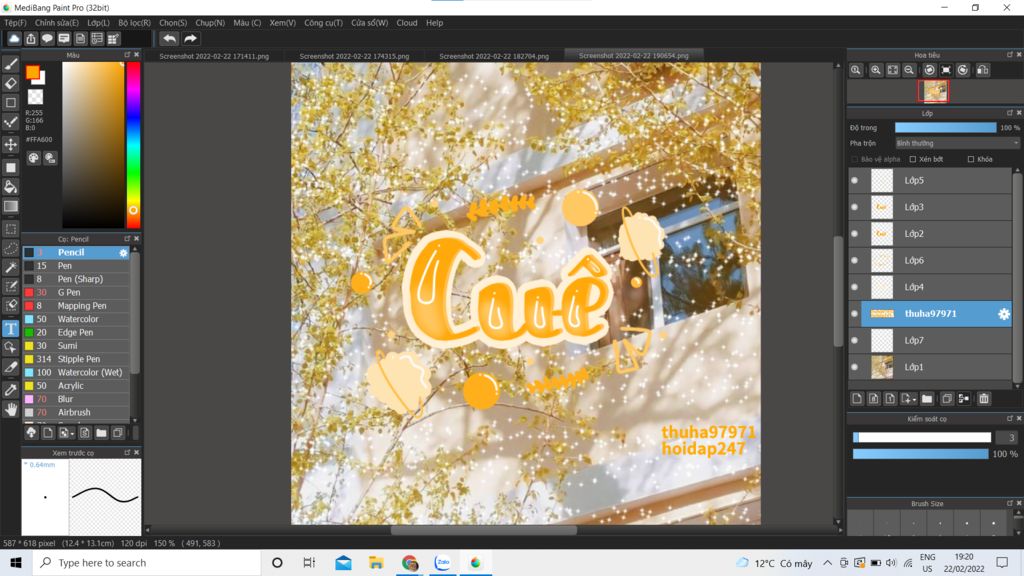Open Pencil brush settings gear
This screenshot has width=1024, height=576.
(x=123, y=253)
